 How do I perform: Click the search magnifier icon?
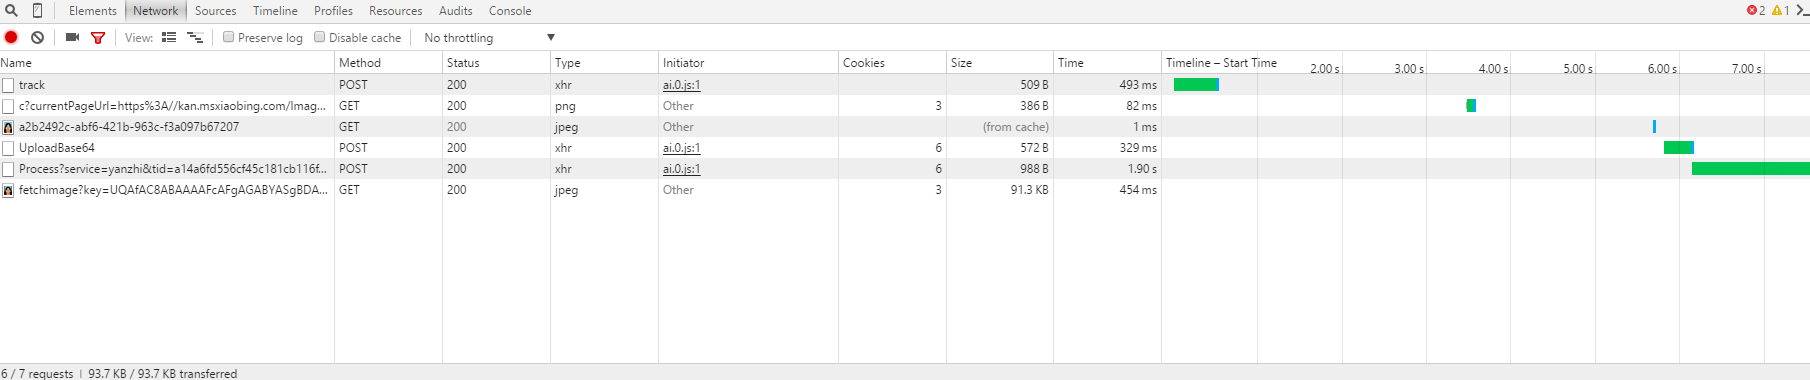pos(12,11)
